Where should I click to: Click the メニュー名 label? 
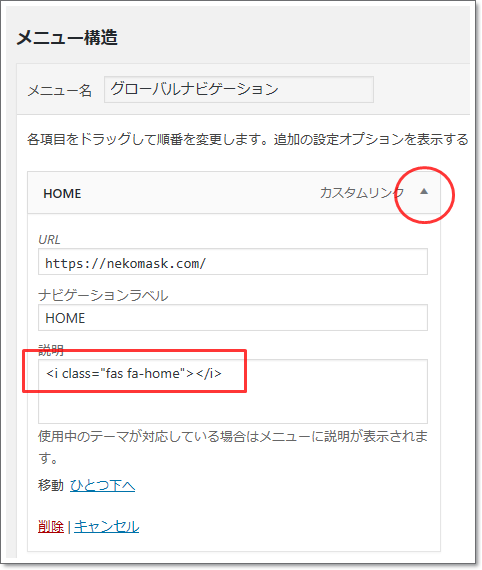pyautogui.click(x=60, y=90)
